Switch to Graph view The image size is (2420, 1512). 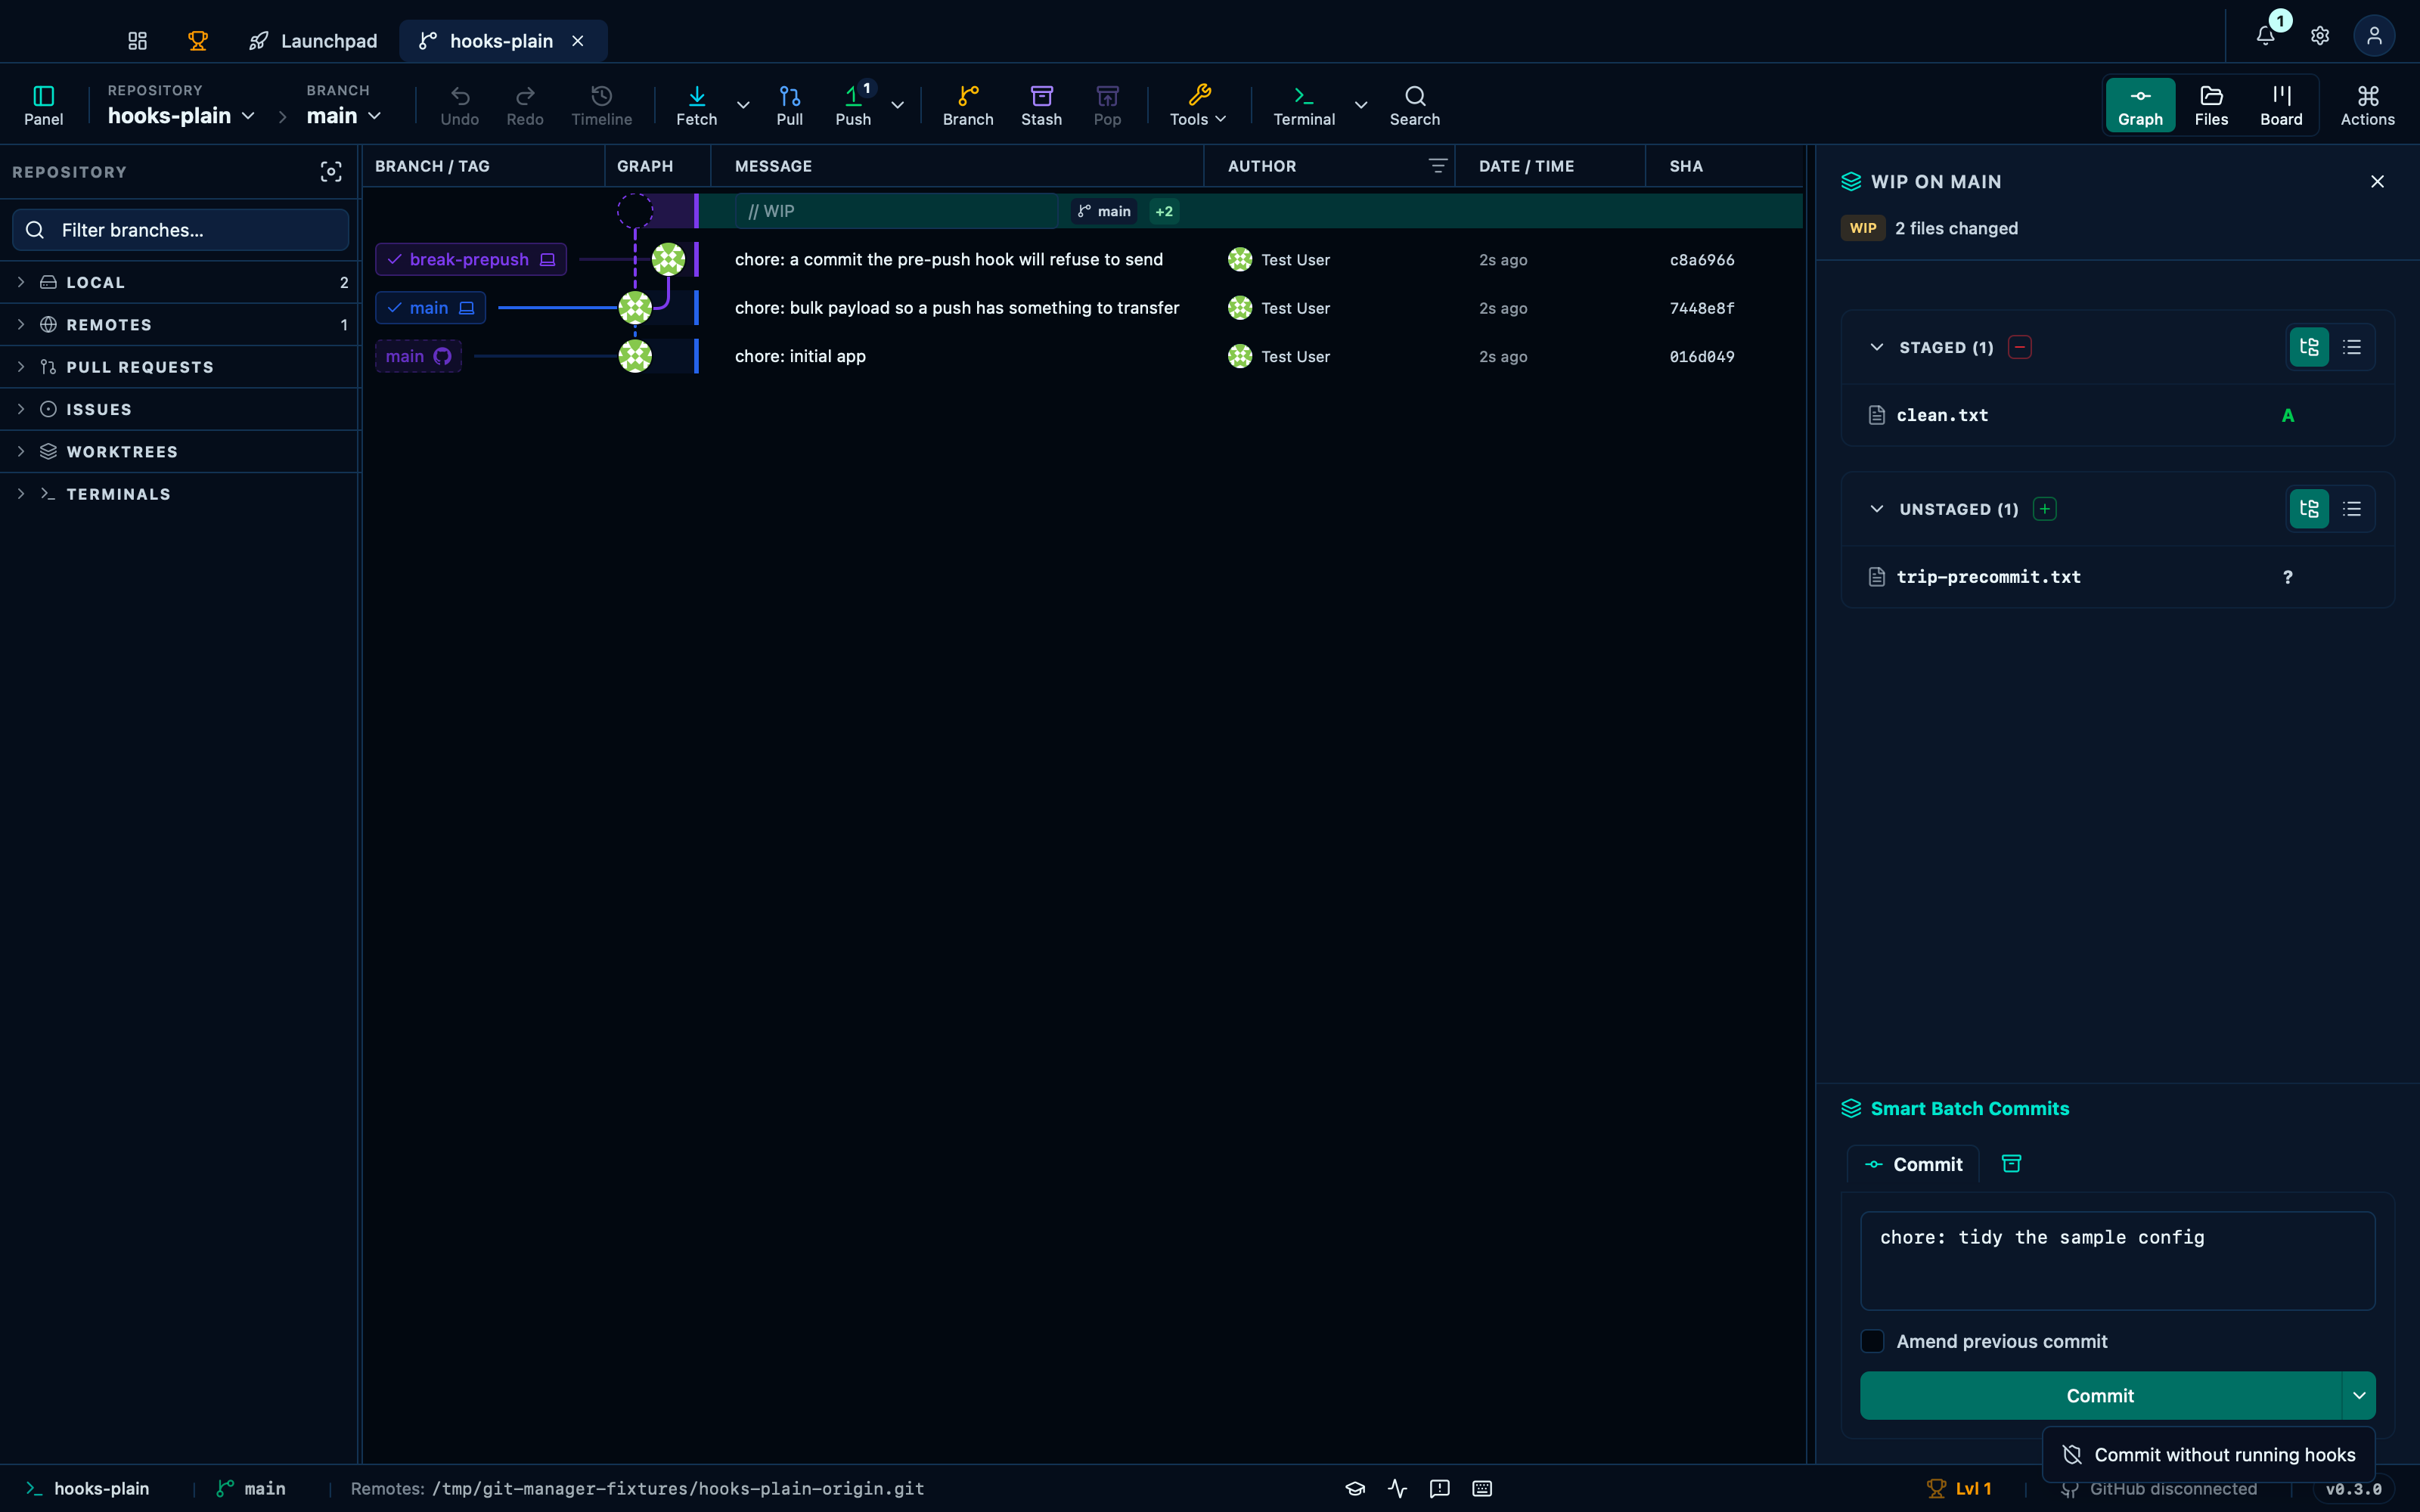tap(2140, 105)
